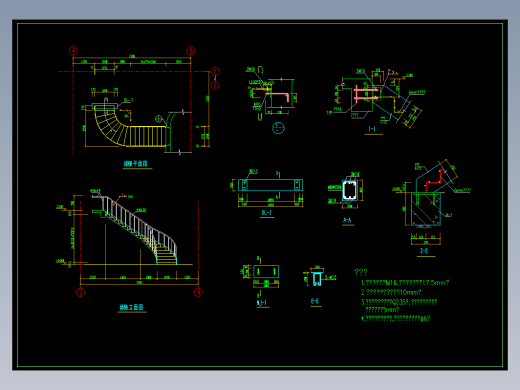Image resolution: width=520 pixels, height=390 pixels.
Task: Select grid bubble C beside the plan
Action: click(215, 85)
